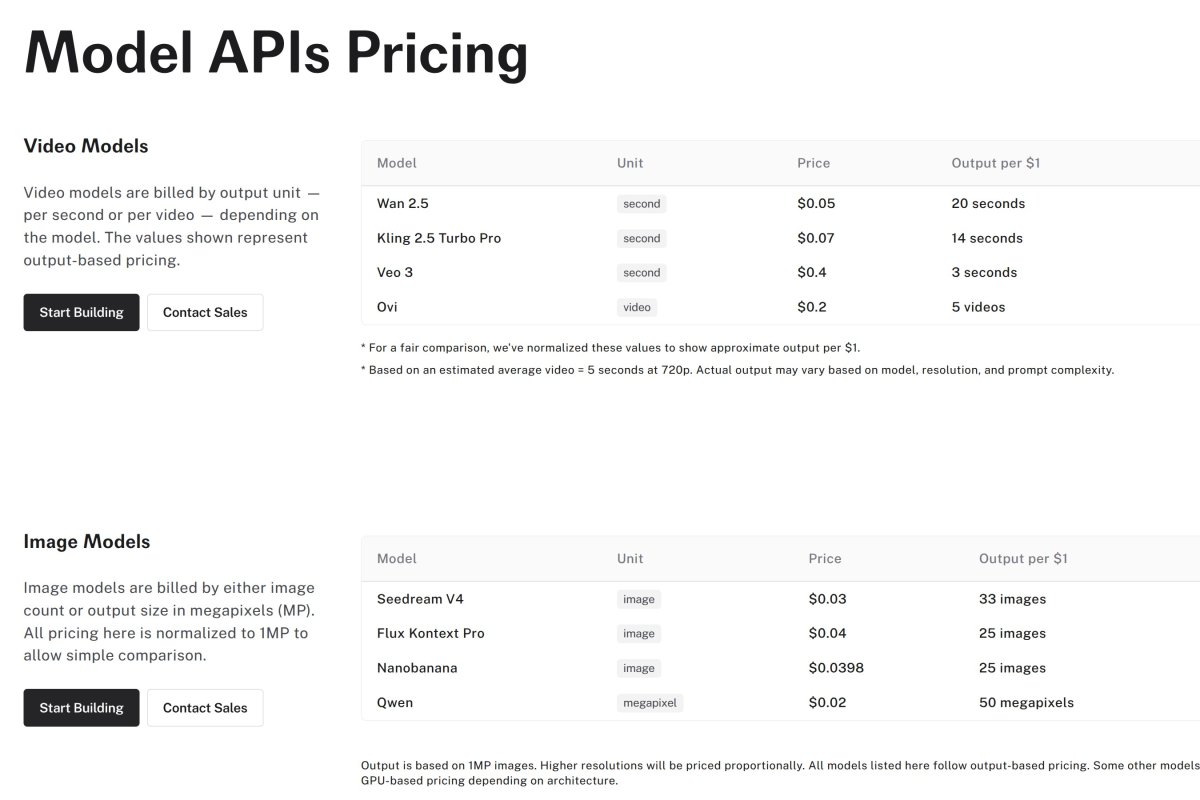Click Output per $1 header in Image table
The width and height of the screenshot is (1200, 800).
[x=1023, y=559]
